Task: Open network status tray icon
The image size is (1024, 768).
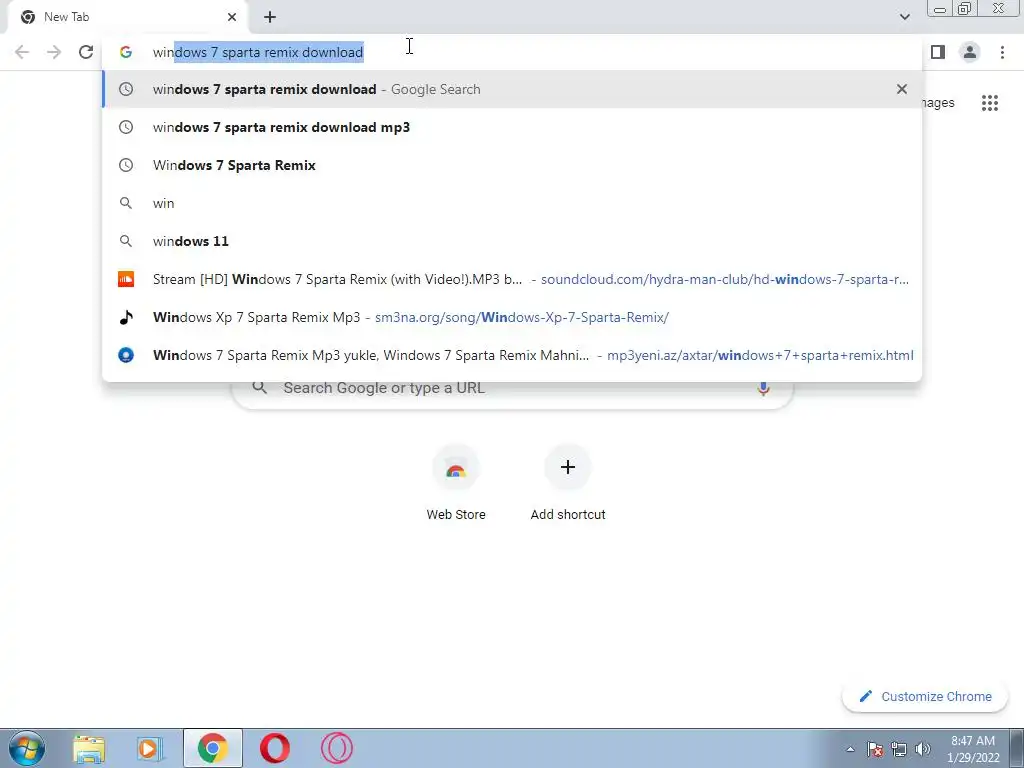Action: pos(899,749)
